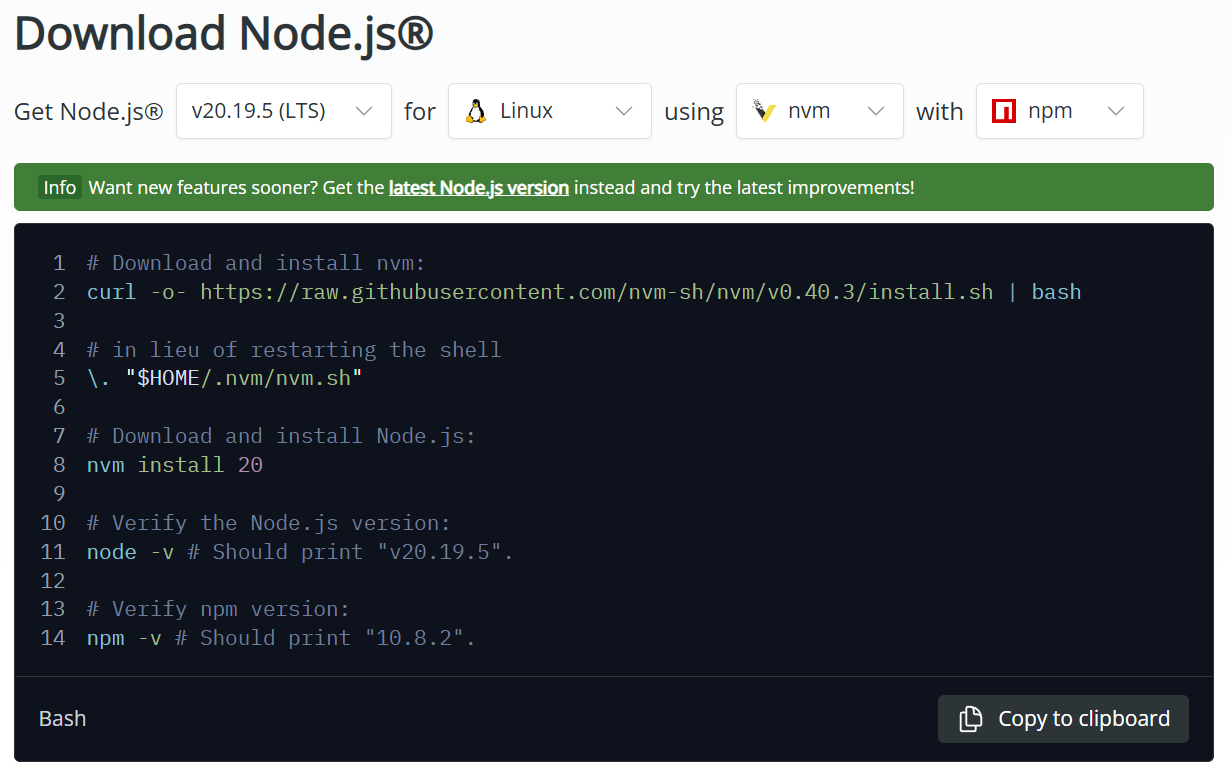Click the "with" label text

click(x=940, y=111)
